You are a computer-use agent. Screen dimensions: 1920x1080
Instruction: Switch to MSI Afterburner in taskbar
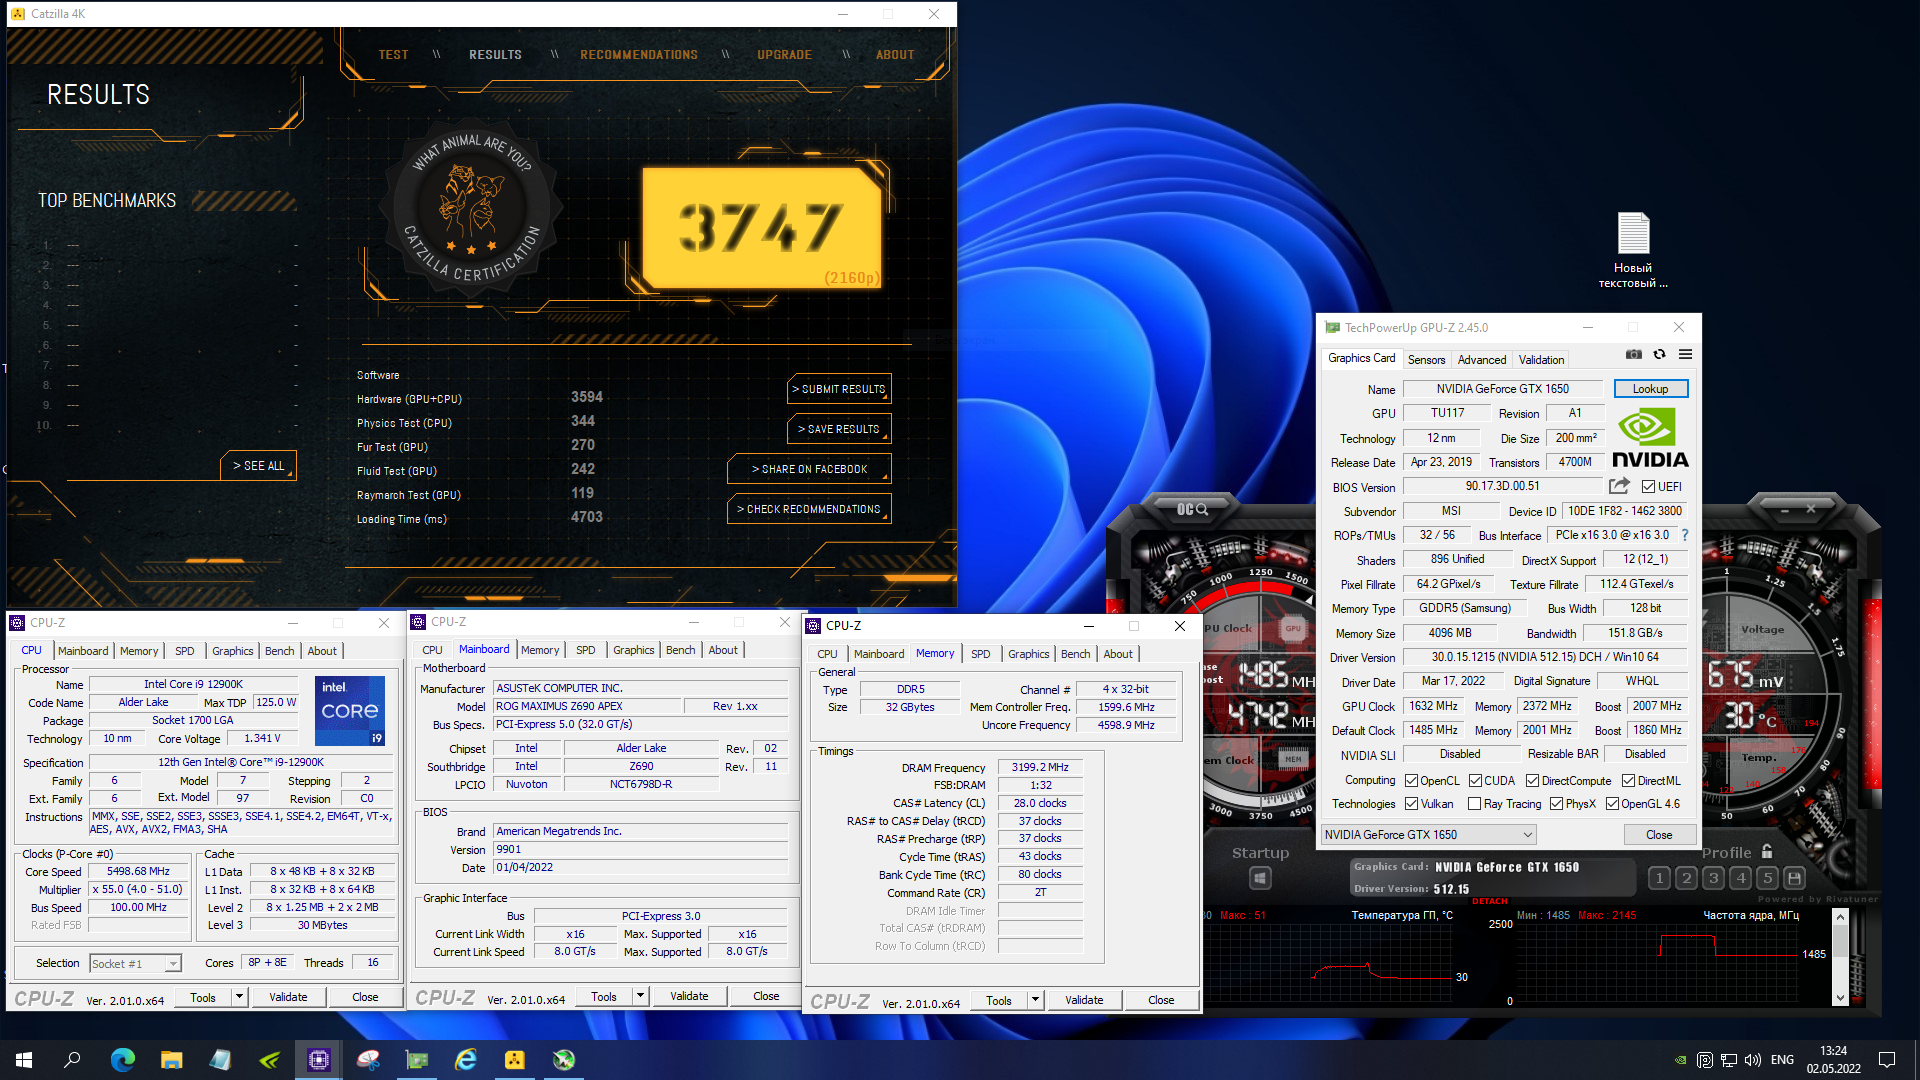(564, 1060)
